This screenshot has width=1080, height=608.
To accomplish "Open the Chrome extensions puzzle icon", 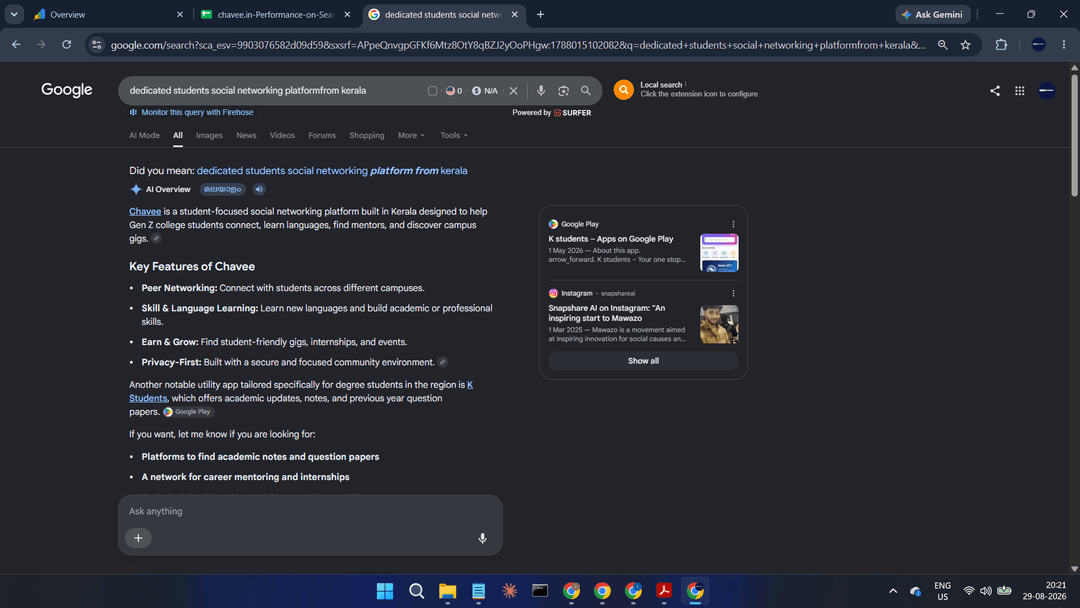I will (x=1001, y=45).
